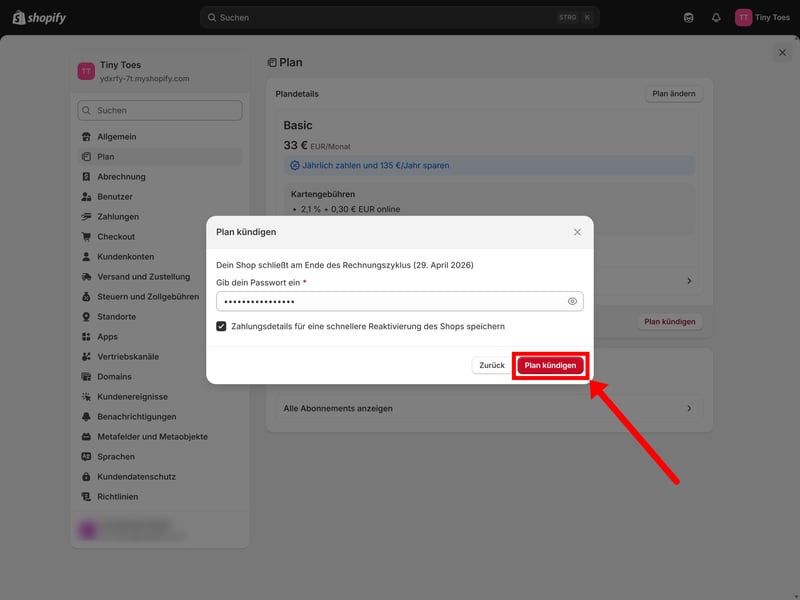Viewport: 800px width, 600px height.
Task: Uncheck the Zahlungsdetails speichern checkbox
Action: coord(222,326)
